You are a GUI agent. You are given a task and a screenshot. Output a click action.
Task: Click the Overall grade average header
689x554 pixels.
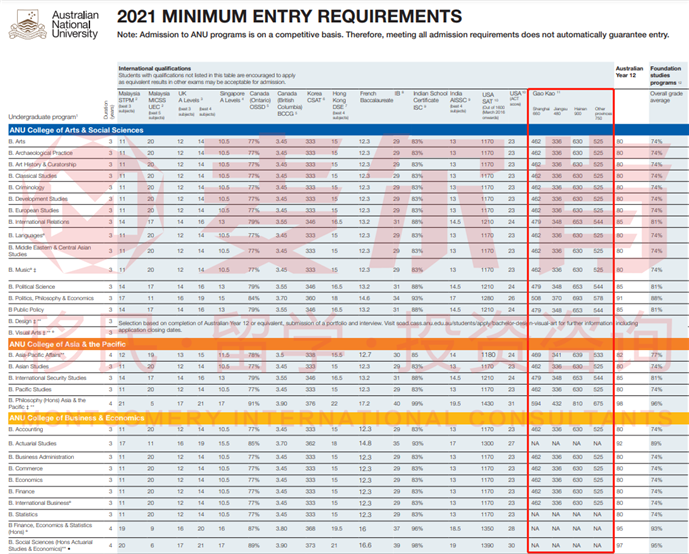[666, 97]
